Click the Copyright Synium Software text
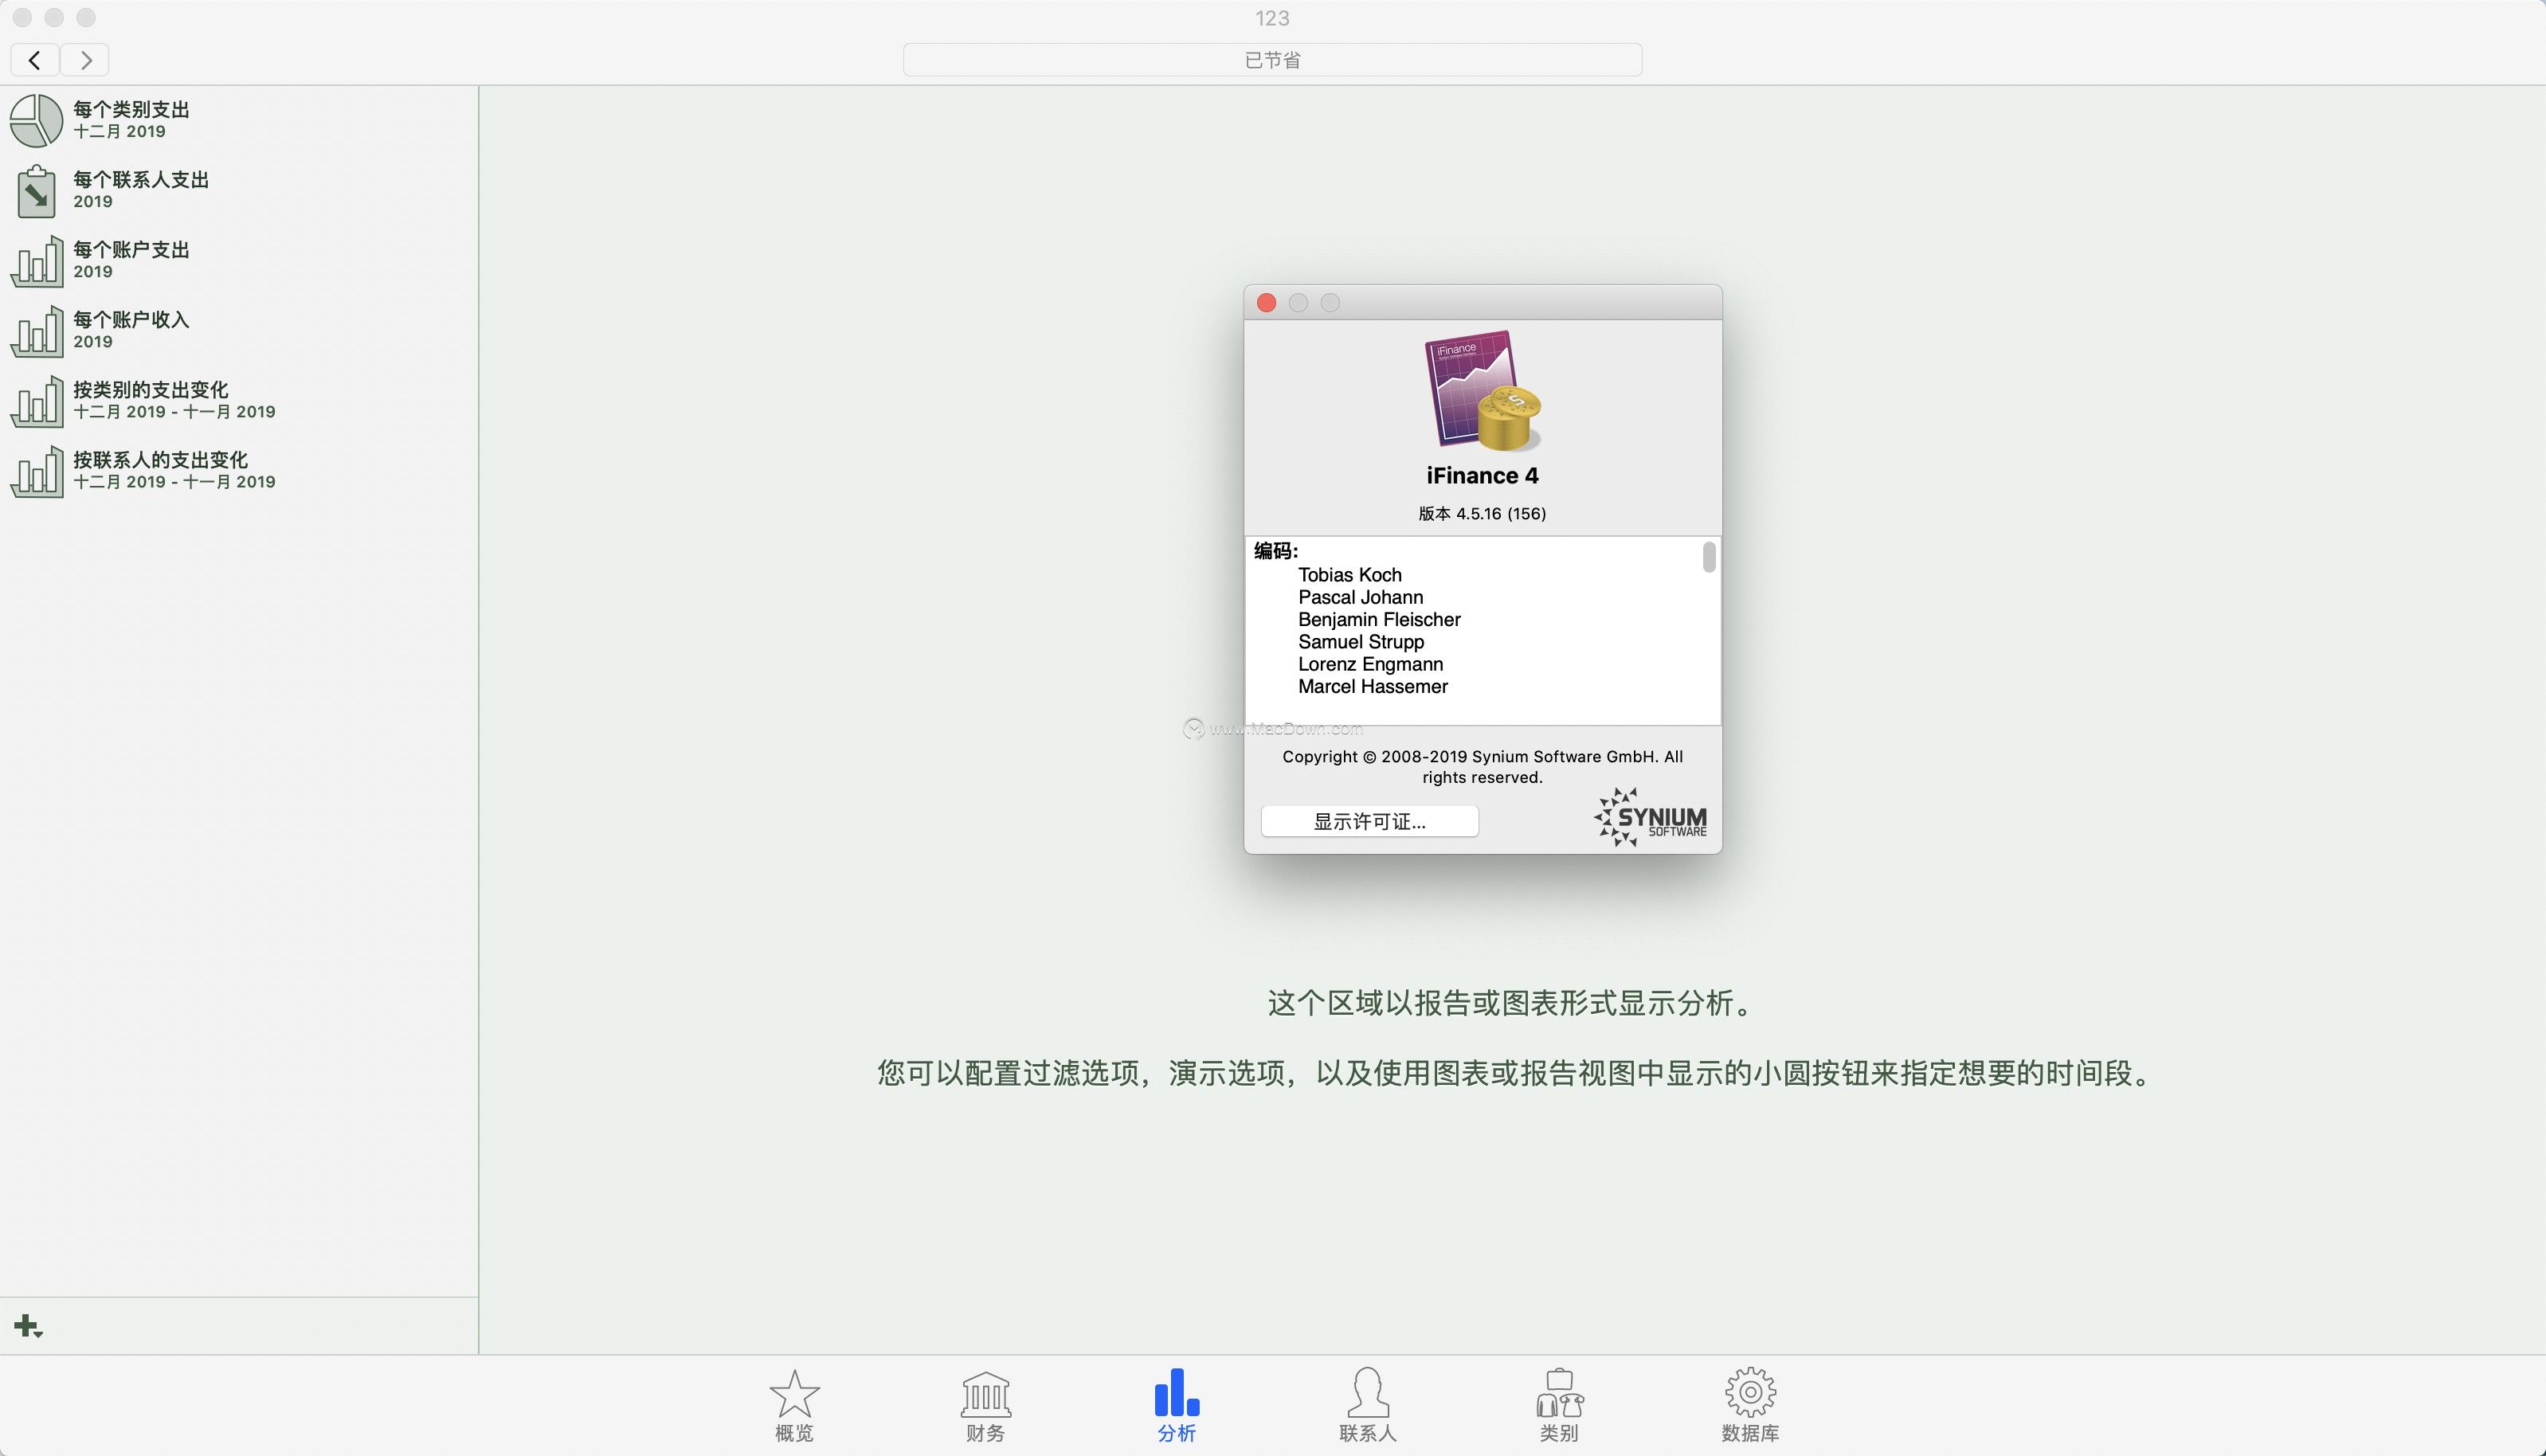Viewport: 2546px width, 1456px height. coord(1482,767)
